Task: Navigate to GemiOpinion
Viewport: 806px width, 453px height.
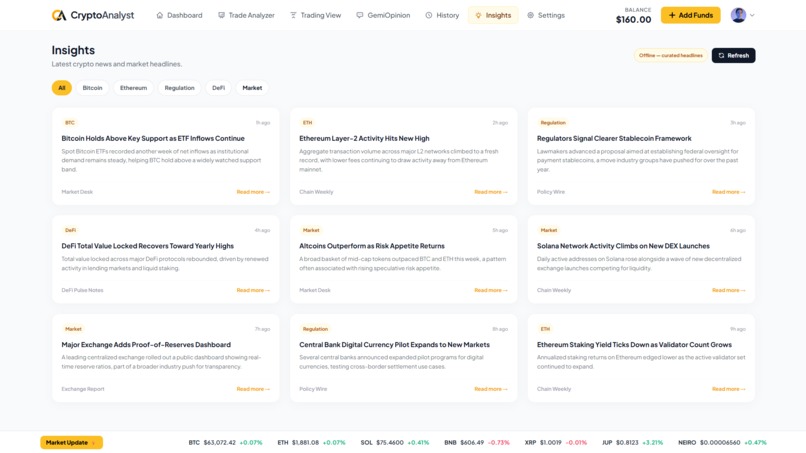Action: pyautogui.click(x=383, y=15)
